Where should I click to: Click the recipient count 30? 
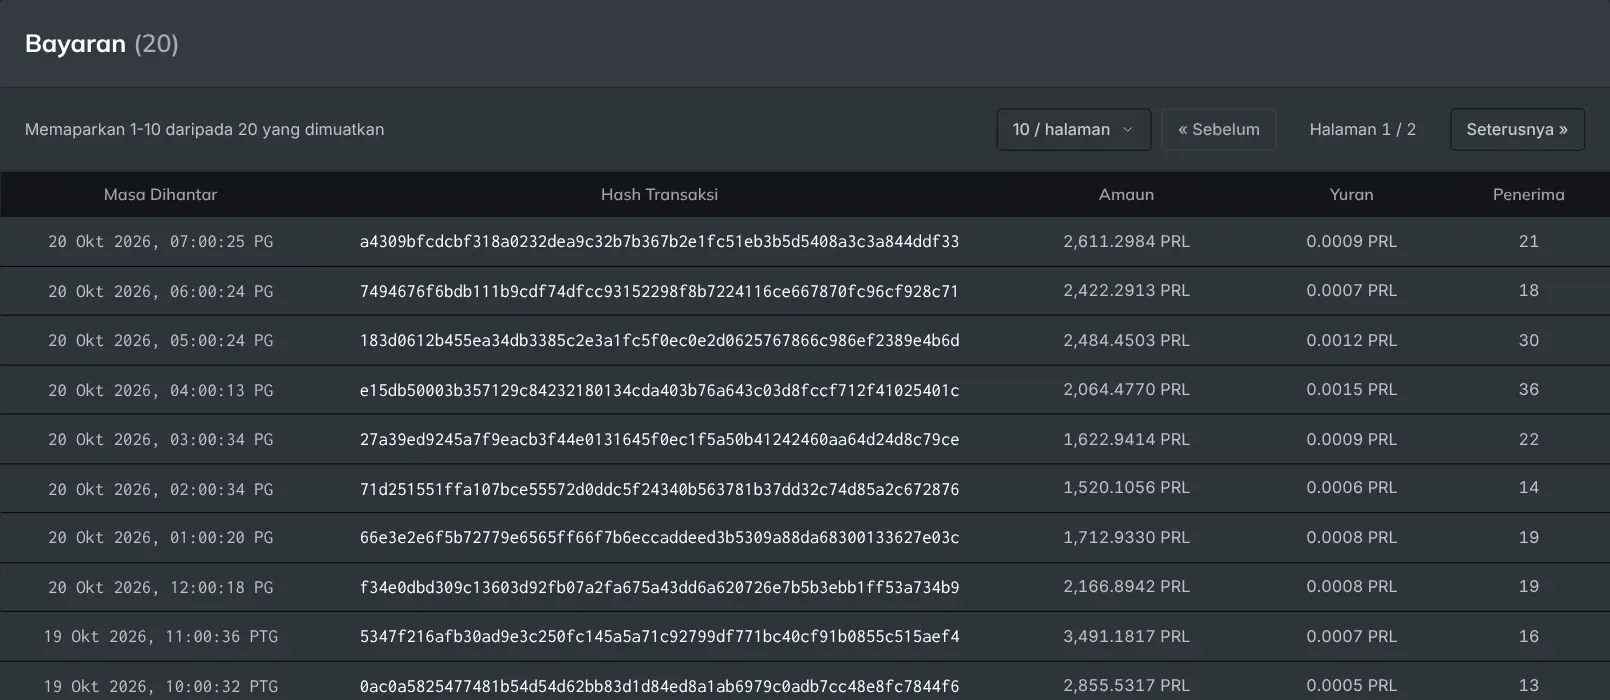(1529, 341)
